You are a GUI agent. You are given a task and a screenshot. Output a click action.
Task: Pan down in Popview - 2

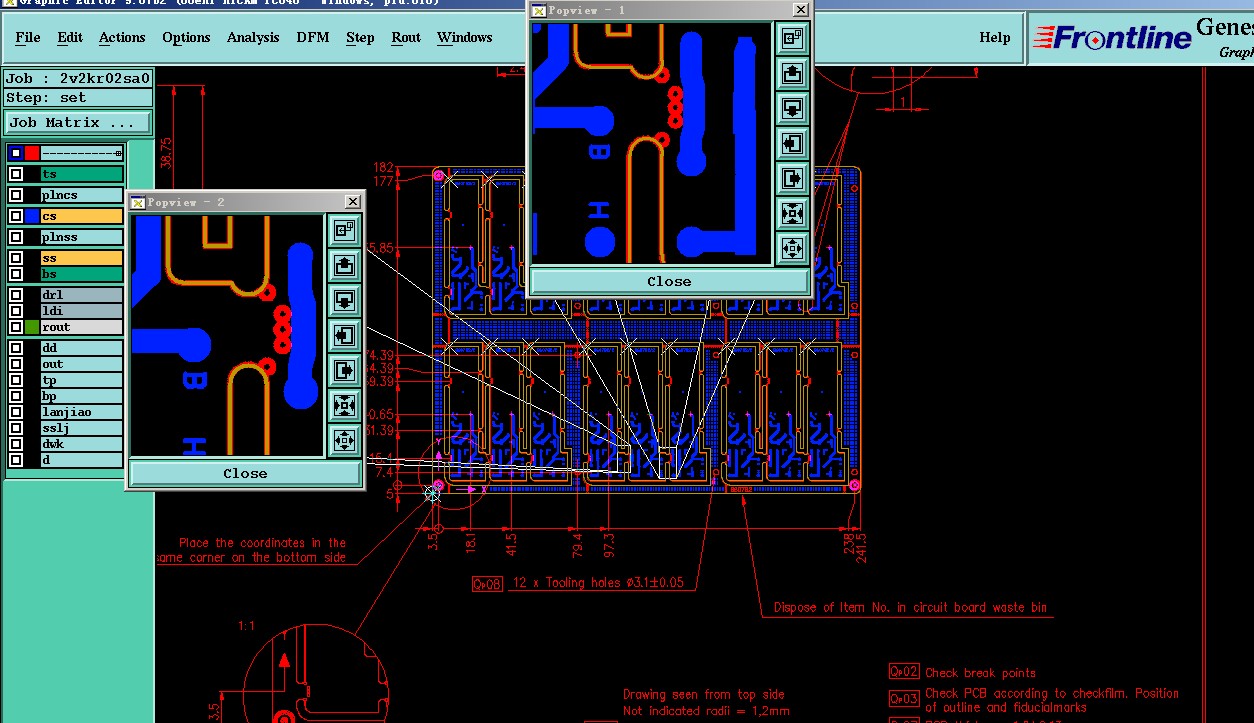tap(344, 300)
